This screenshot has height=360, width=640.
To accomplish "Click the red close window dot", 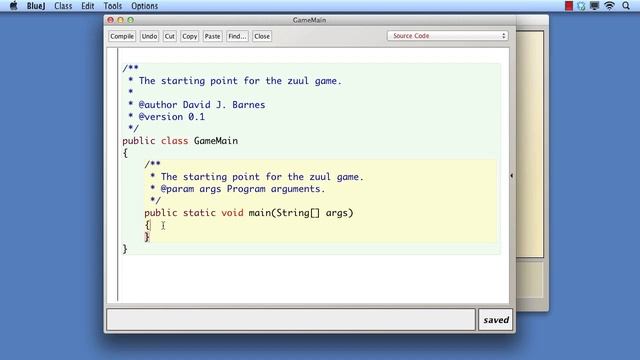I will pos(110,20).
